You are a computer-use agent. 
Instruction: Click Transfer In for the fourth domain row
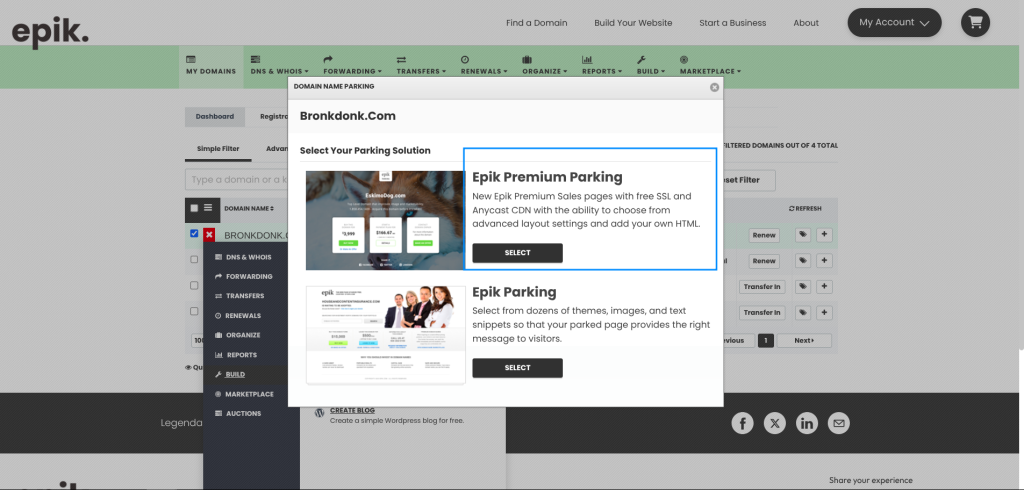click(x=762, y=312)
